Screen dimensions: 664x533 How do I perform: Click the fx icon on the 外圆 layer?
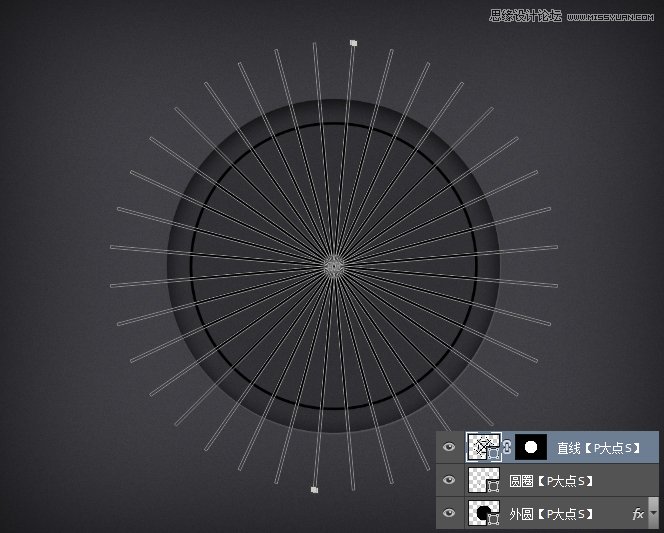[x=637, y=514]
